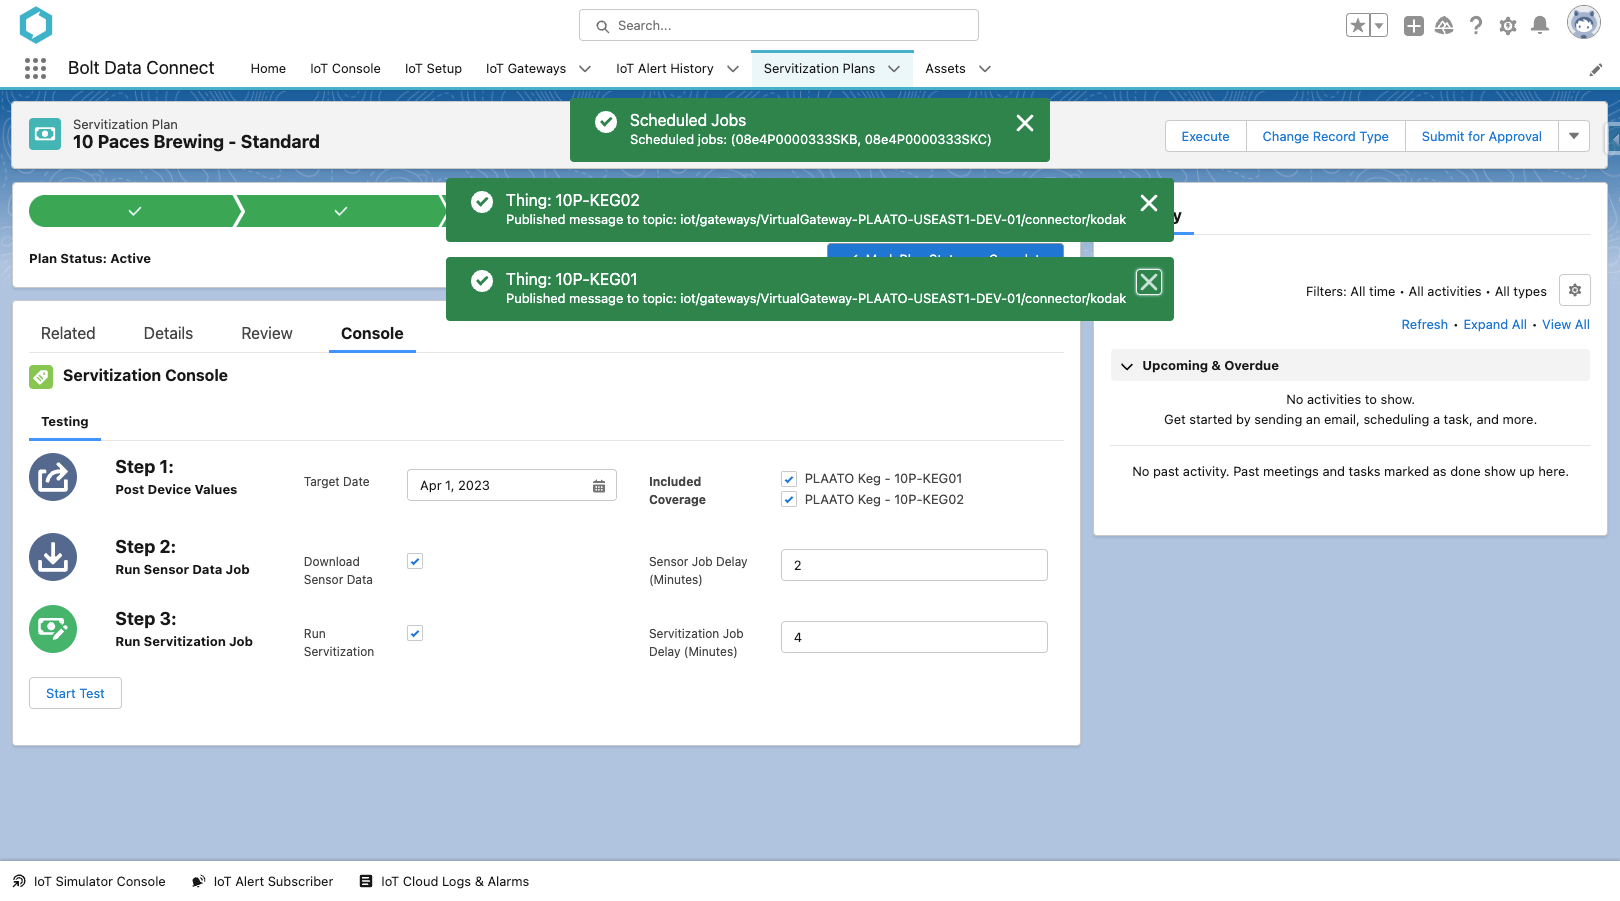Click the first completed path stage

133,211
